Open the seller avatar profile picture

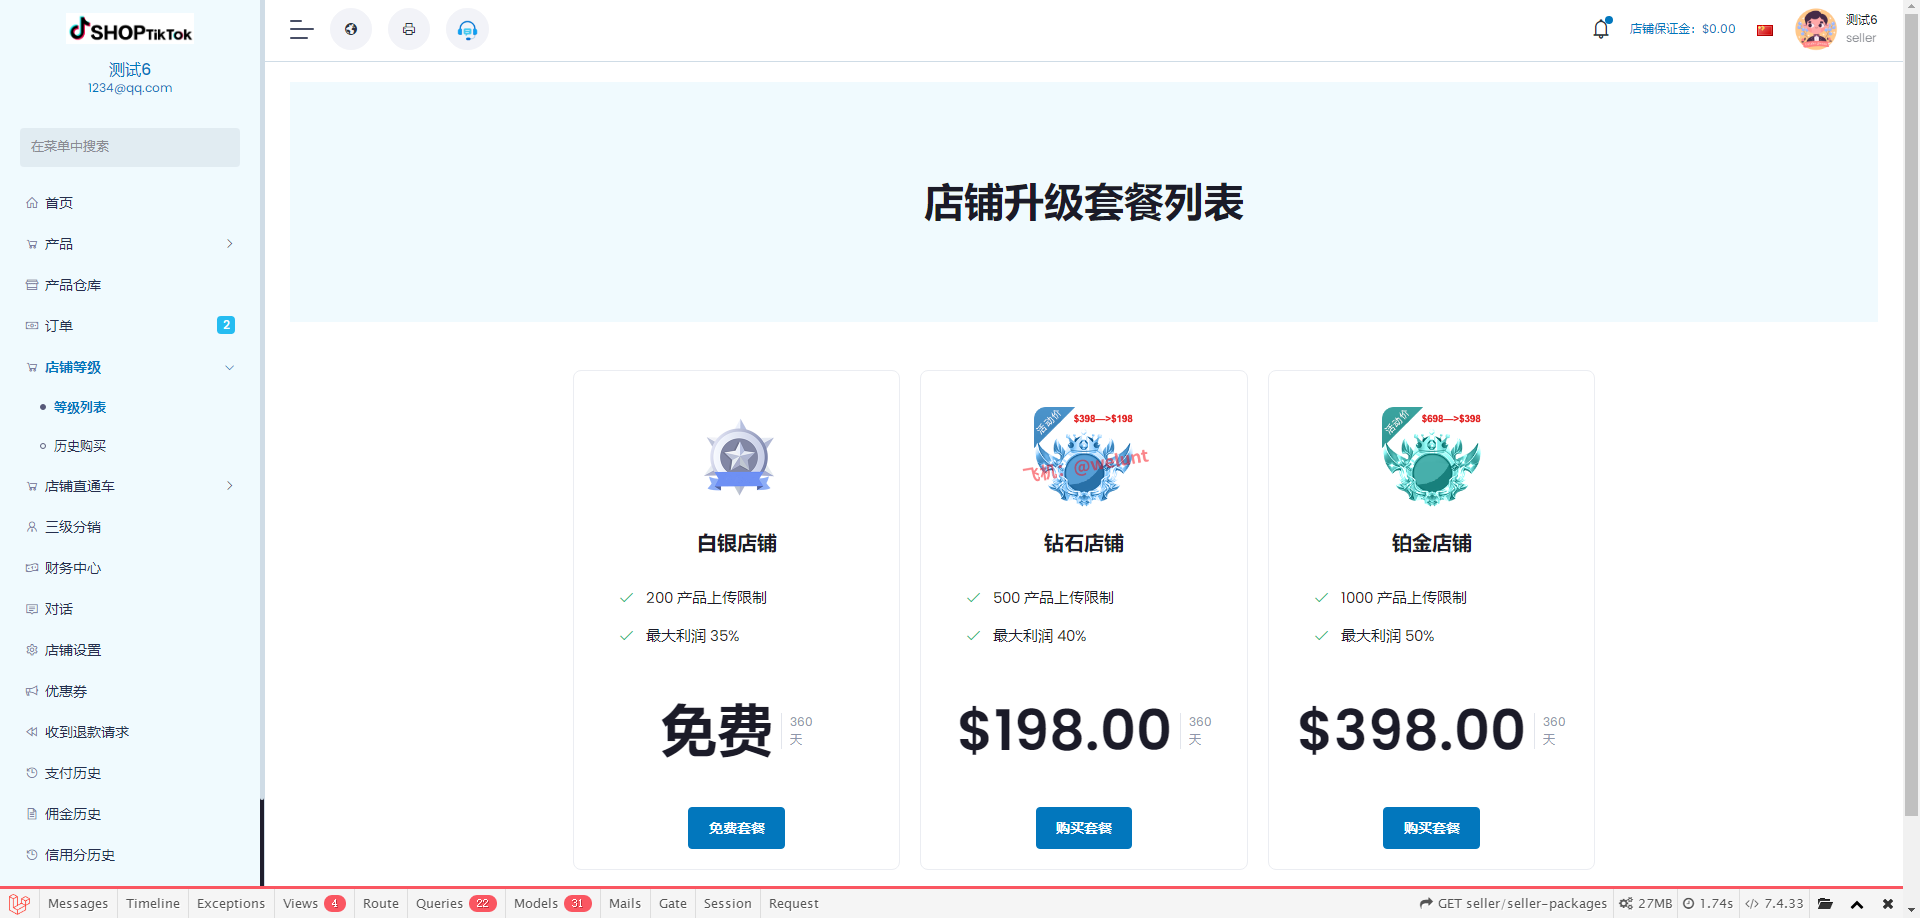[1816, 29]
